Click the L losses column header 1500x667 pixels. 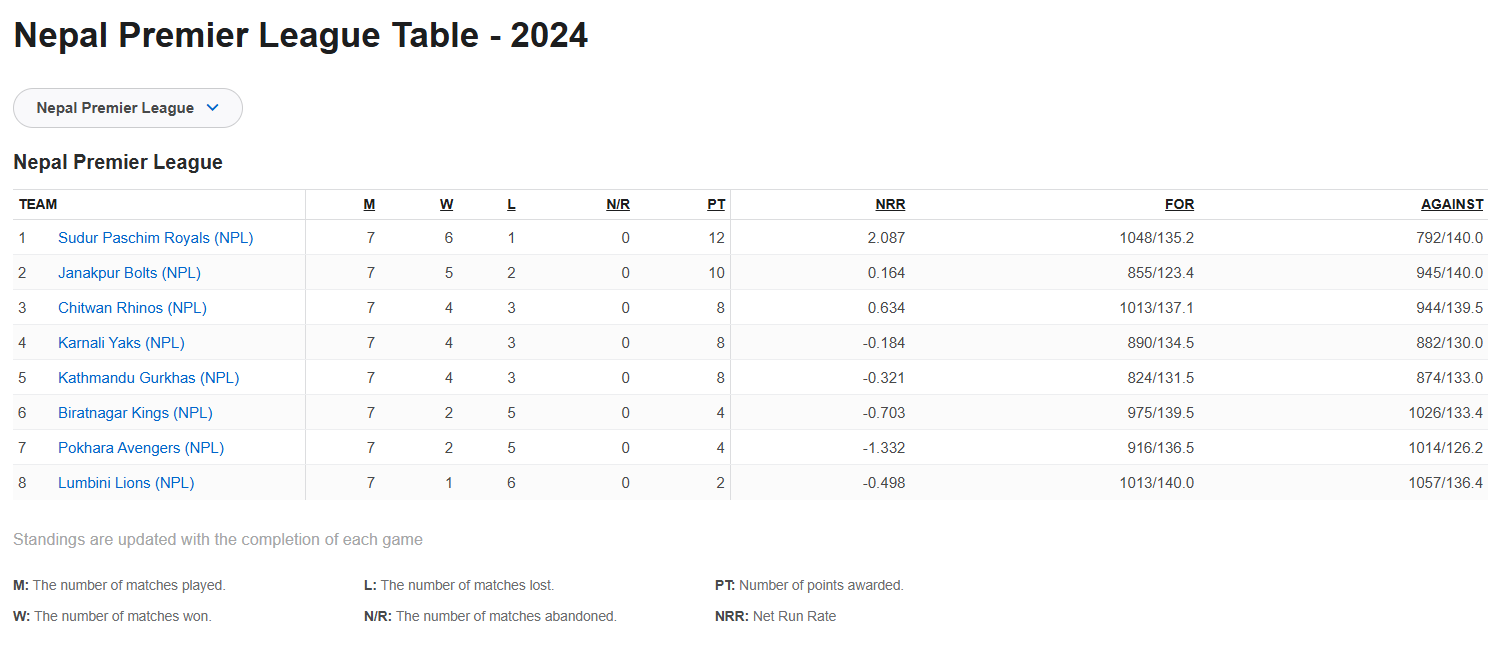click(x=511, y=205)
